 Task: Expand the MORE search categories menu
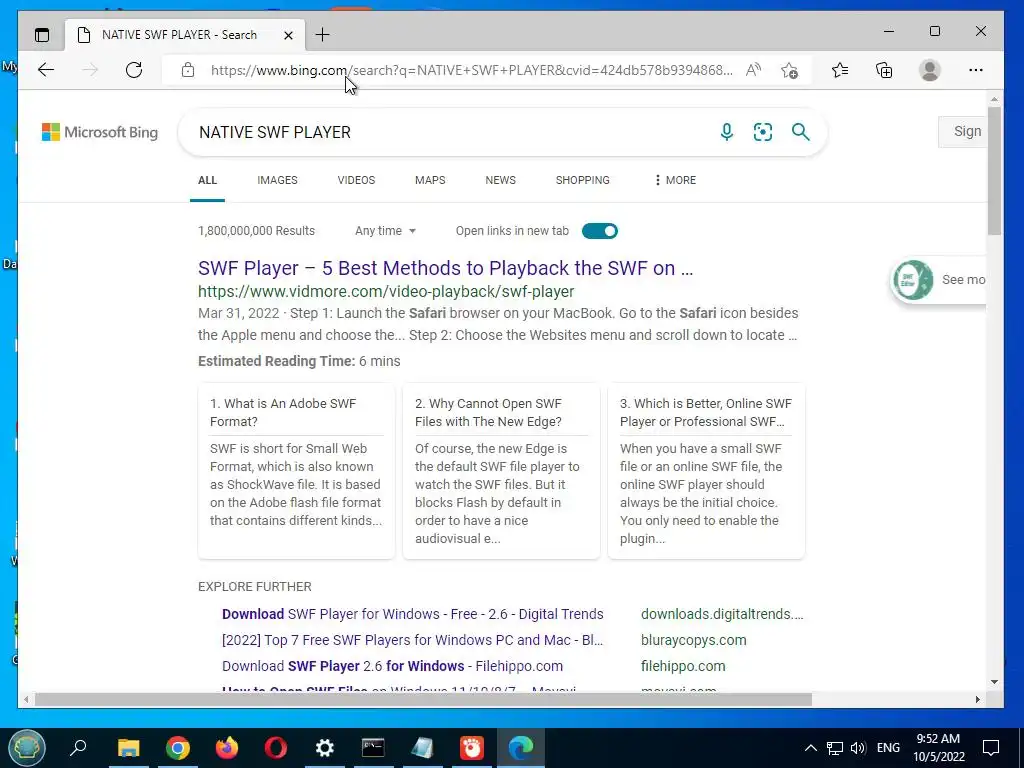click(675, 180)
